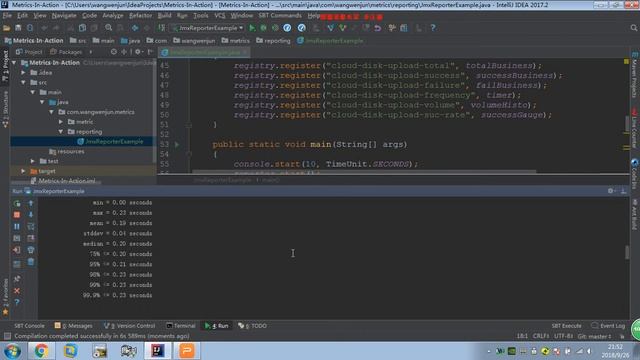Viewport: 640px width, 360px height.
Task: Stop the running process with red square
Action: [x=17, y=215]
